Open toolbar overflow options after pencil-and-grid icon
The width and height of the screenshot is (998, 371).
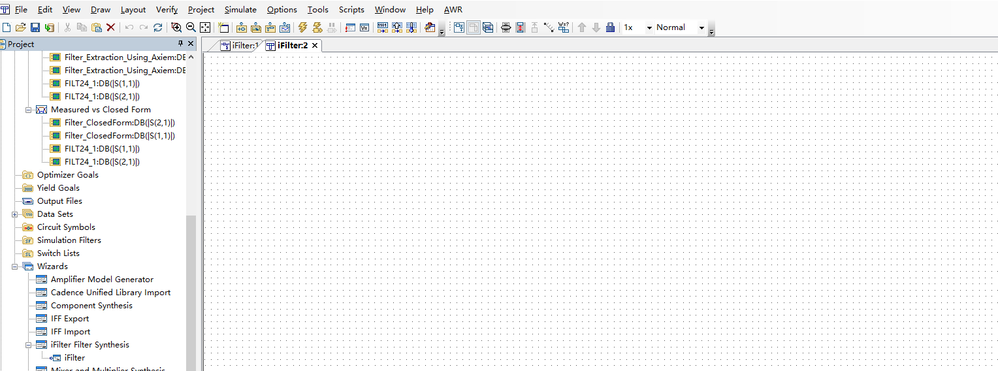(442, 29)
